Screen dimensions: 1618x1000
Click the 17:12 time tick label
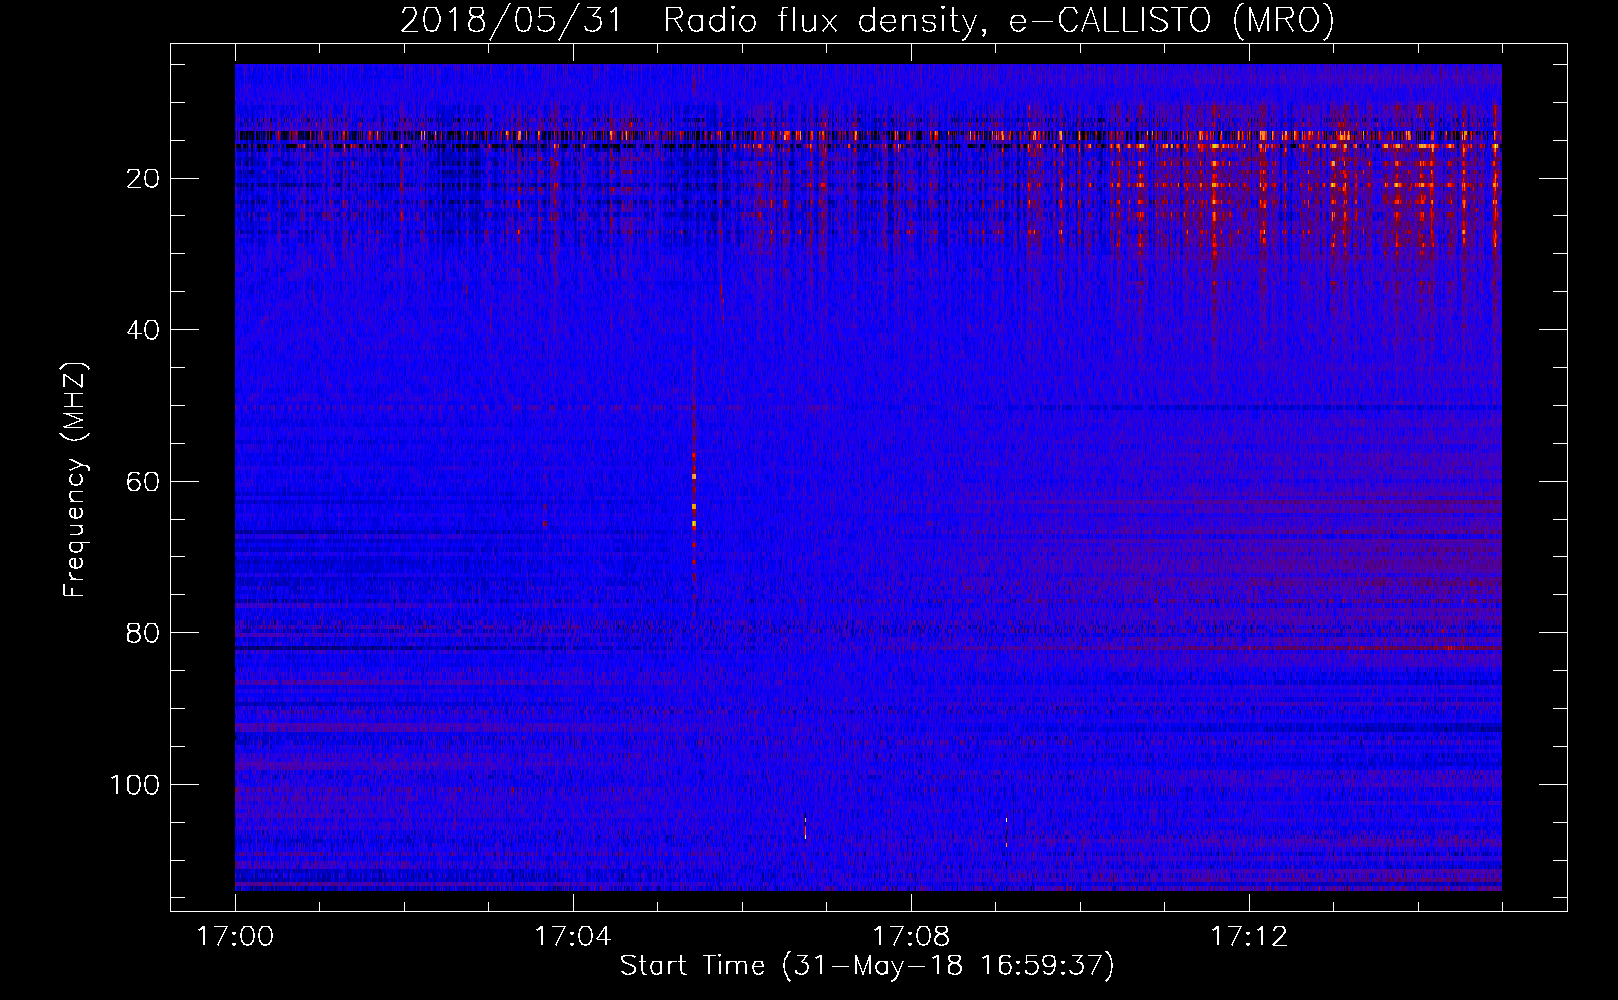coord(1249,936)
